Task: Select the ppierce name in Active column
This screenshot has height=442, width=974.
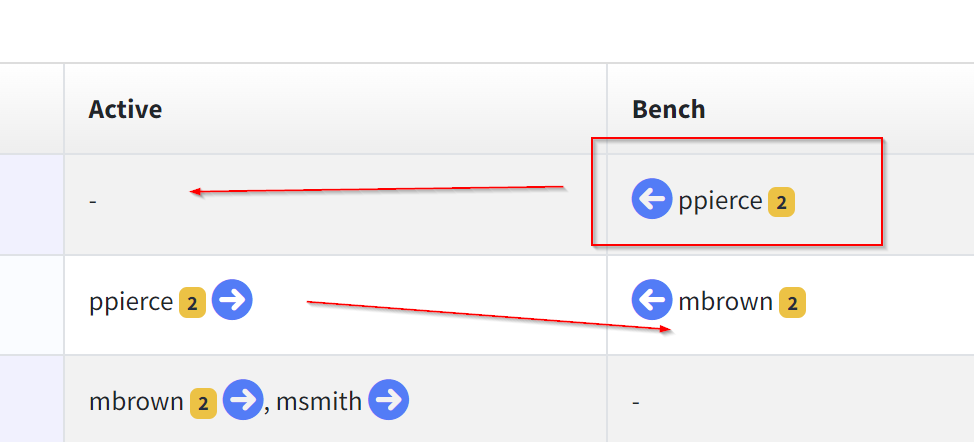Action: tap(131, 302)
